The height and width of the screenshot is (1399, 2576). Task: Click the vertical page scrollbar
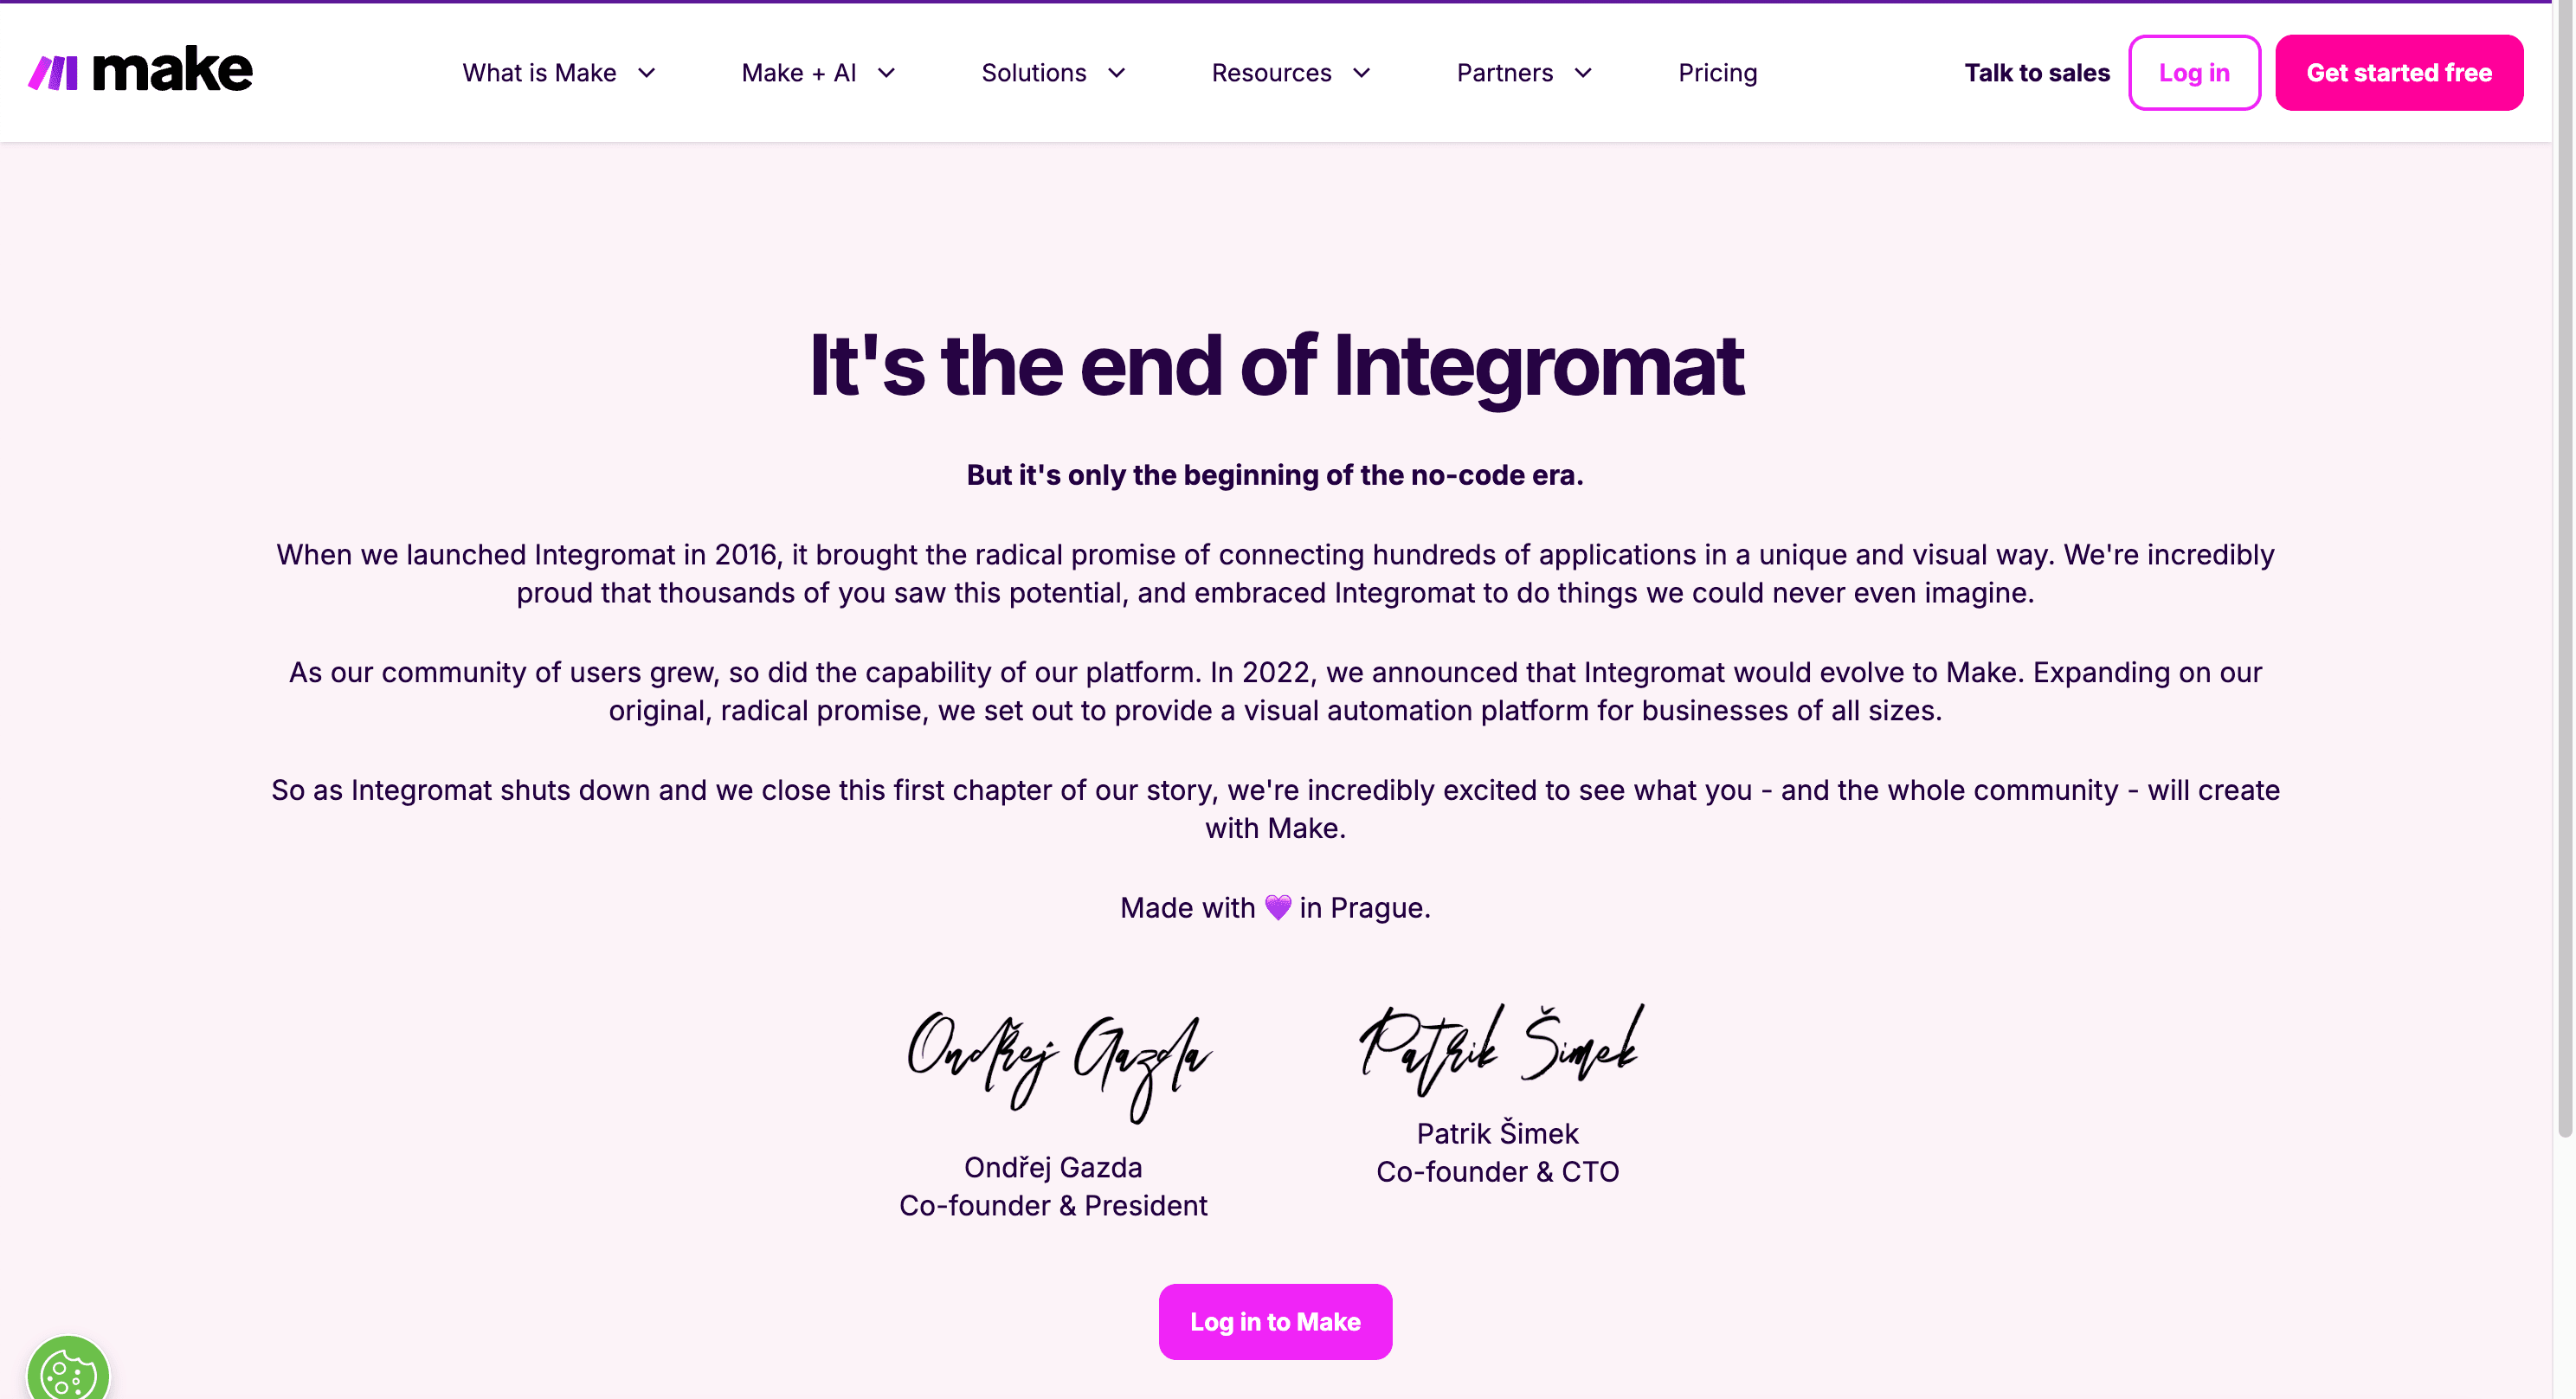point(2564,600)
